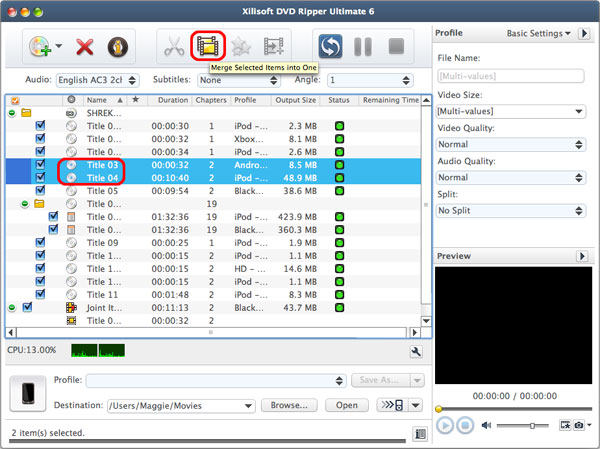The height and width of the screenshot is (449, 600).
Task: Open the Video Quality Normal dropdown
Action: pyautogui.click(x=510, y=144)
